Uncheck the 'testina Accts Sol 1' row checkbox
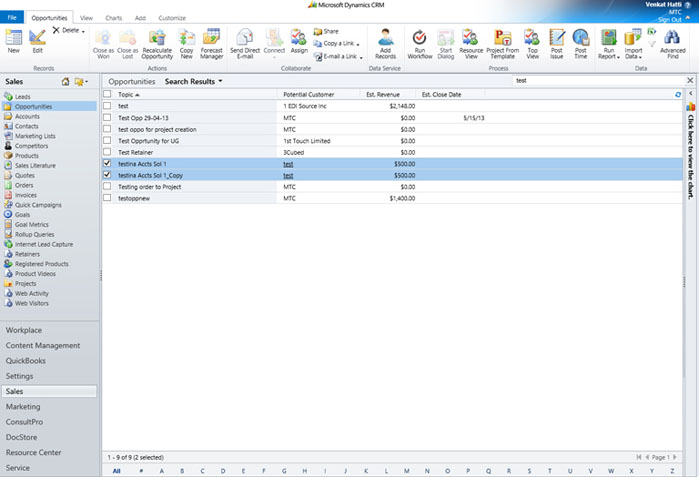This screenshot has width=699, height=477. tap(108, 163)
